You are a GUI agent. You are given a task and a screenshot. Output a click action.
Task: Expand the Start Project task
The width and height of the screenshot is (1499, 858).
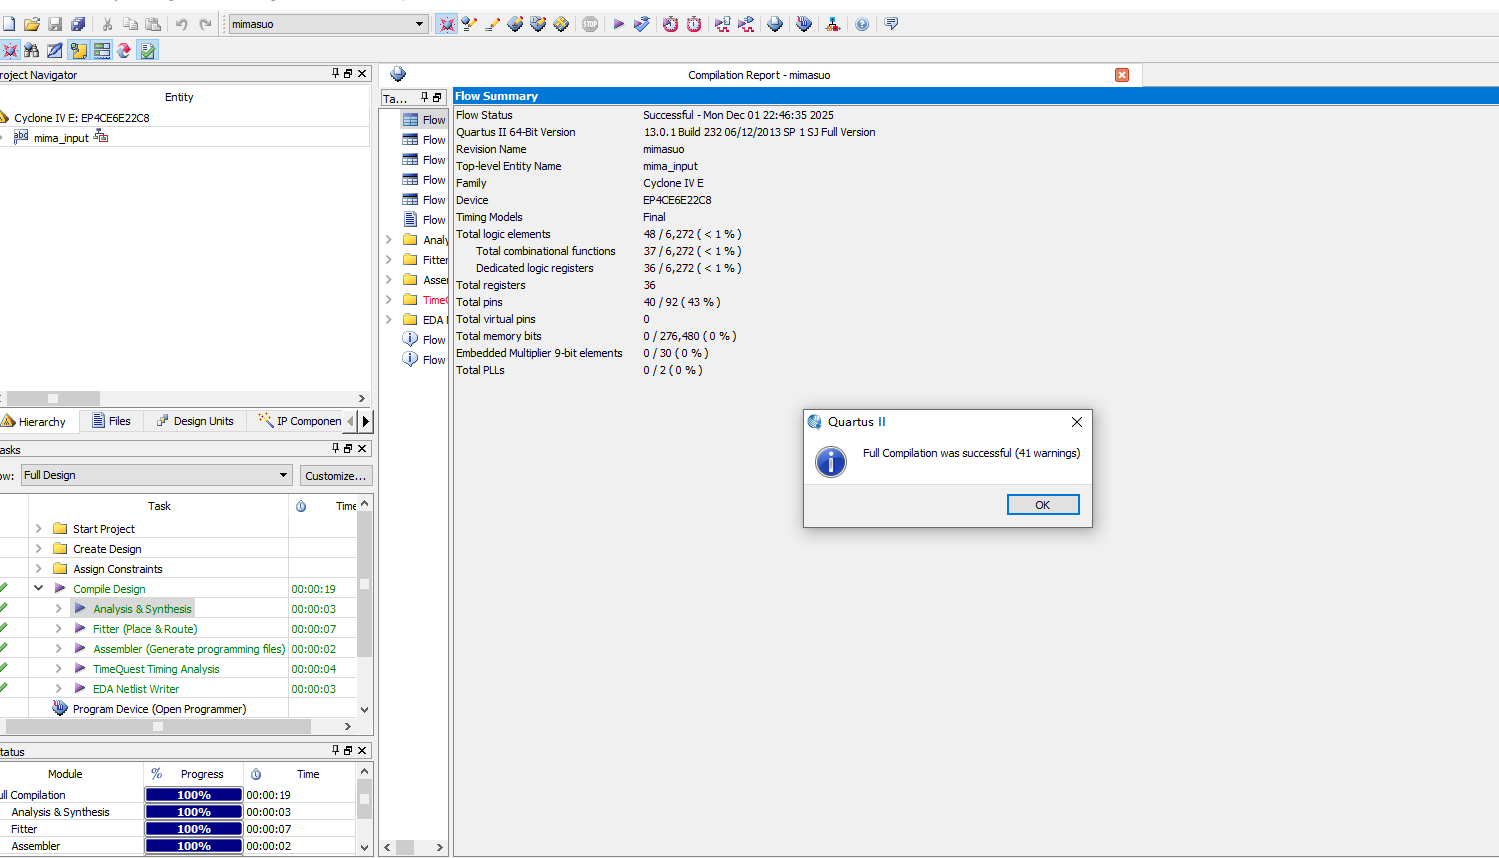(39, 529)
